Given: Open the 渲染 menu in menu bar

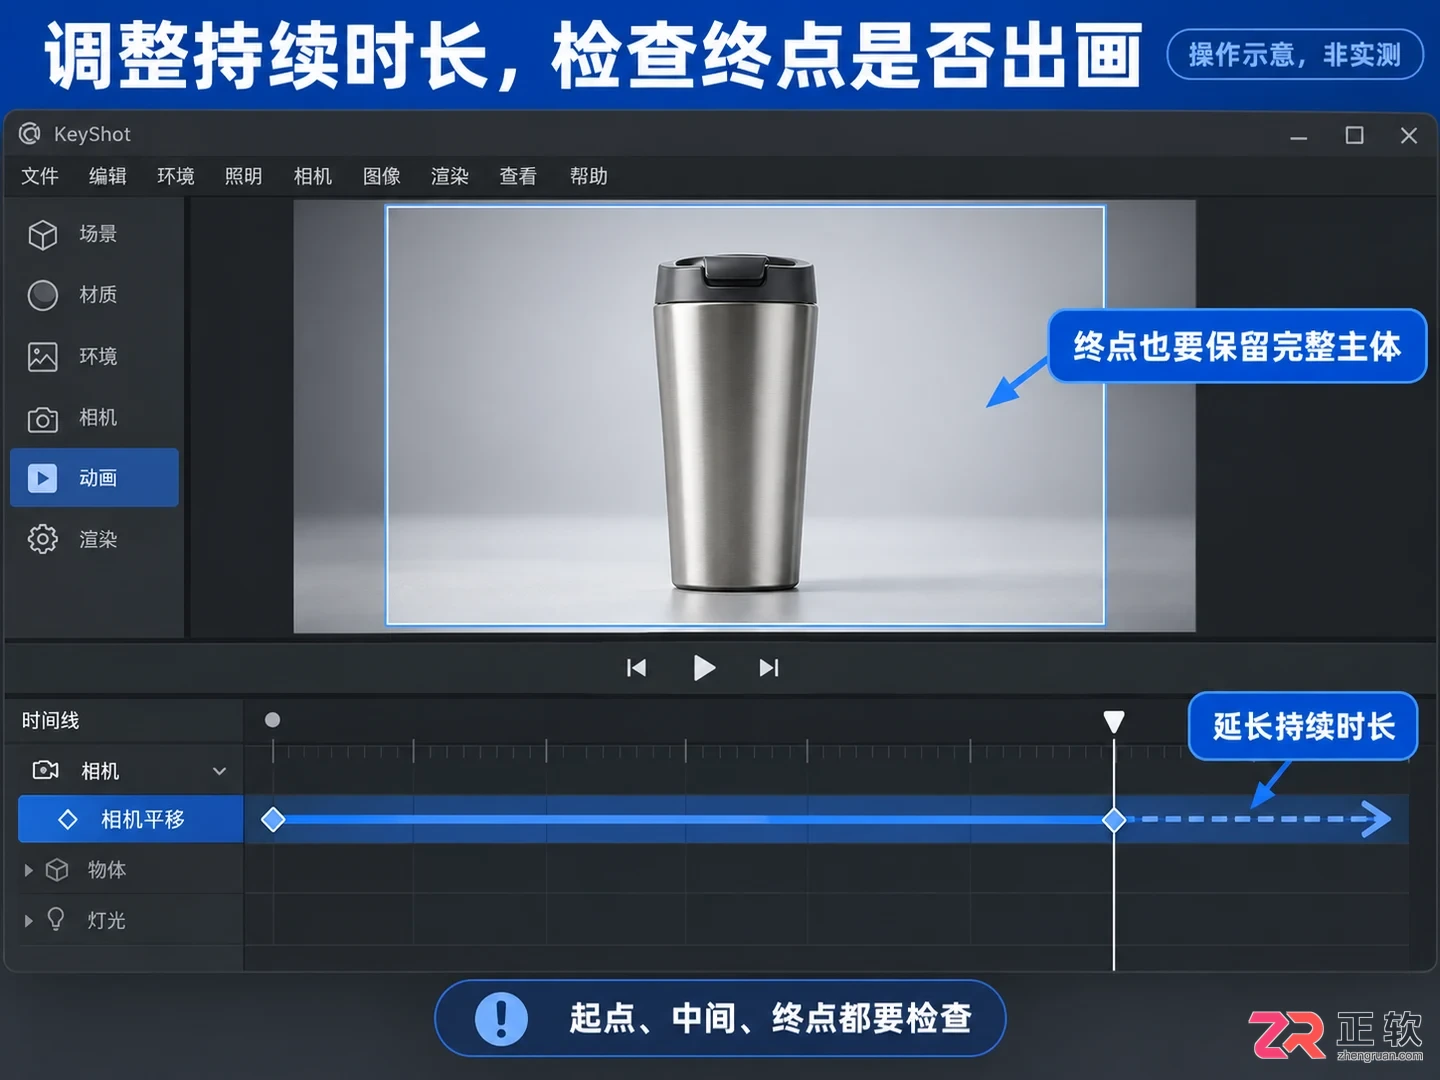Looking at the screenshot, I should tap(450, 176).
